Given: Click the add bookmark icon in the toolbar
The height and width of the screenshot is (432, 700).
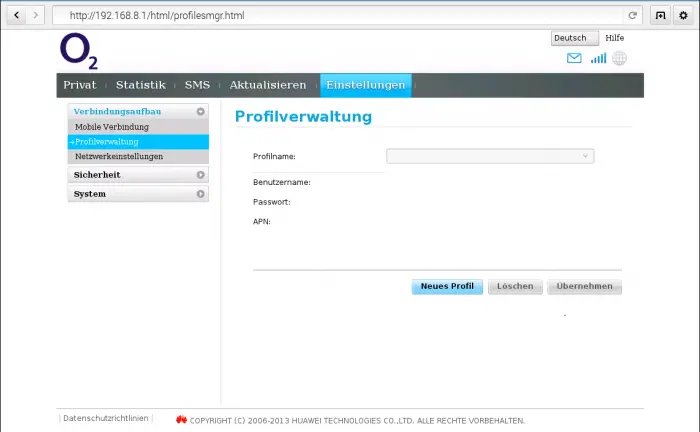Looking at the screenshot, I should [x=660, y=16].
